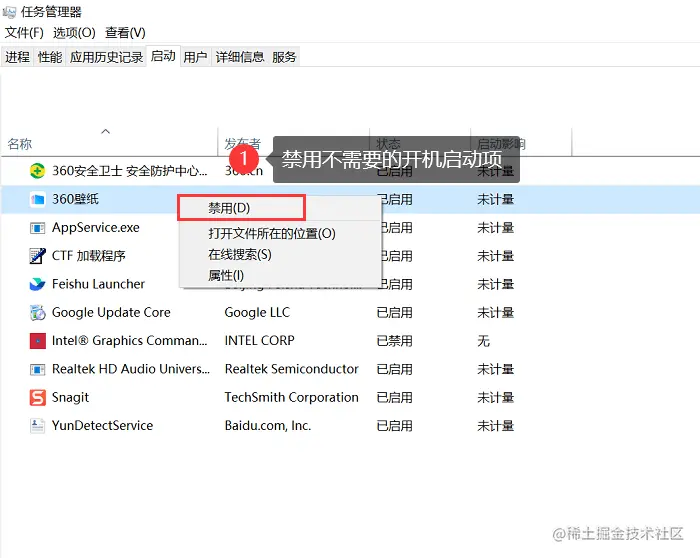Select the Google Update Core row name
This screenshot has height=558, width=700.
point(111,312)
